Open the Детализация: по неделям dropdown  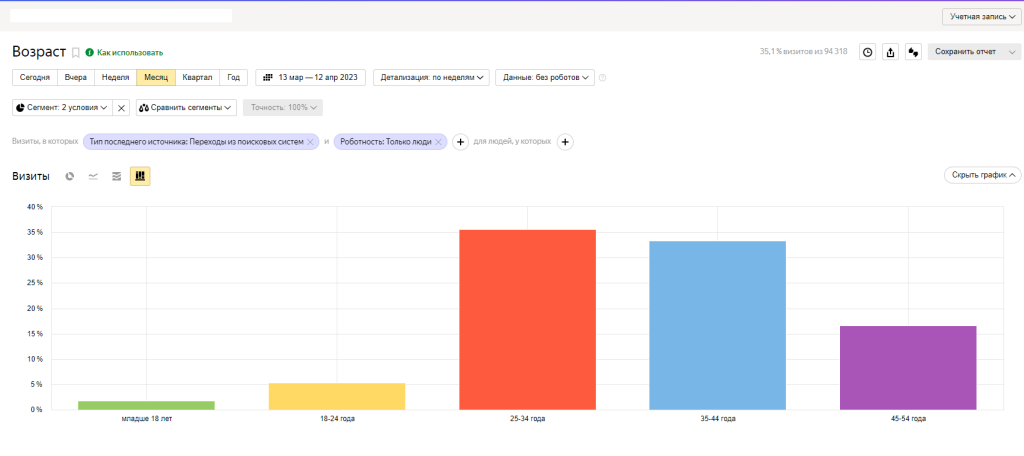(x=432, y=77)
